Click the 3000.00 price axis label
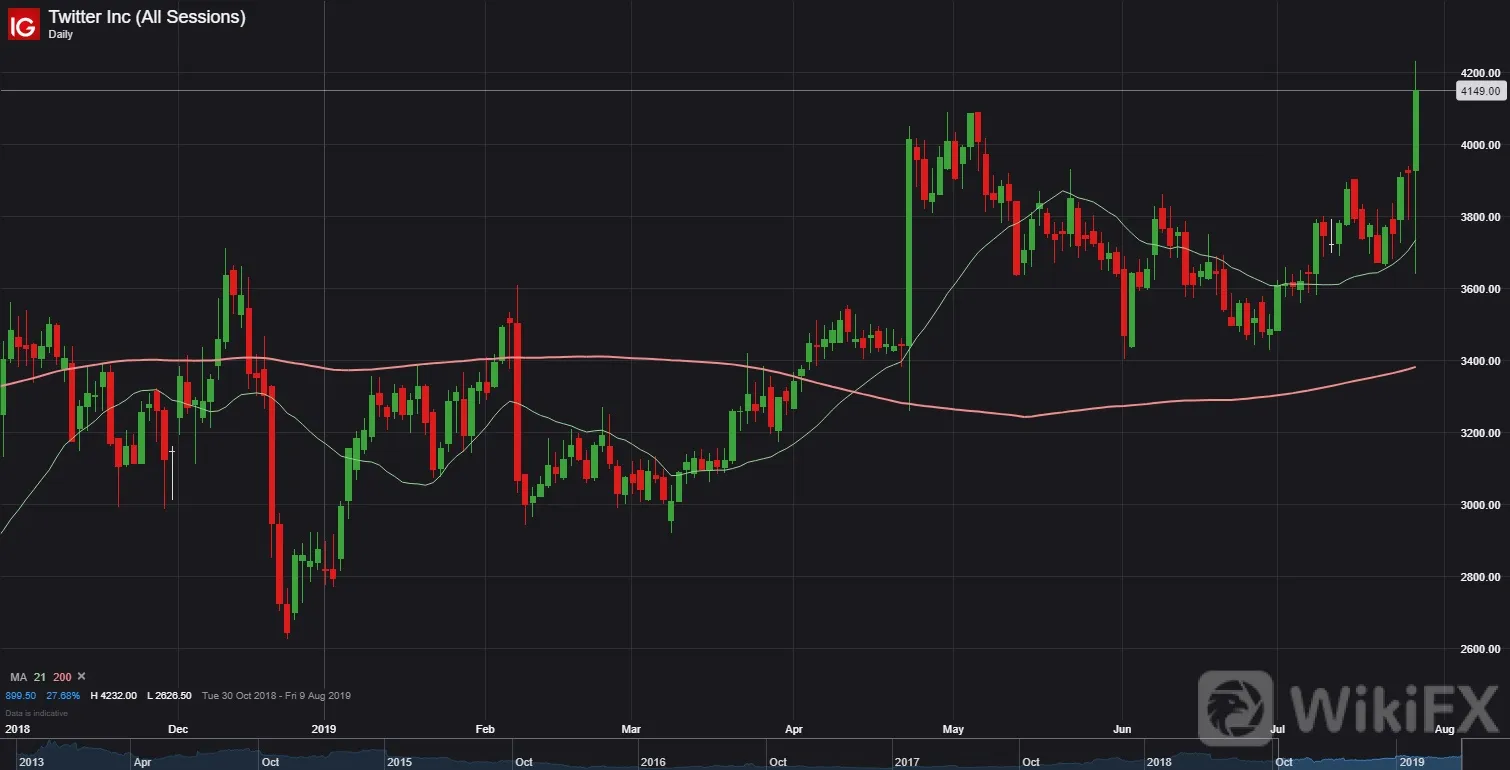Screen dimensions: 1510x770 (1480, 505)
